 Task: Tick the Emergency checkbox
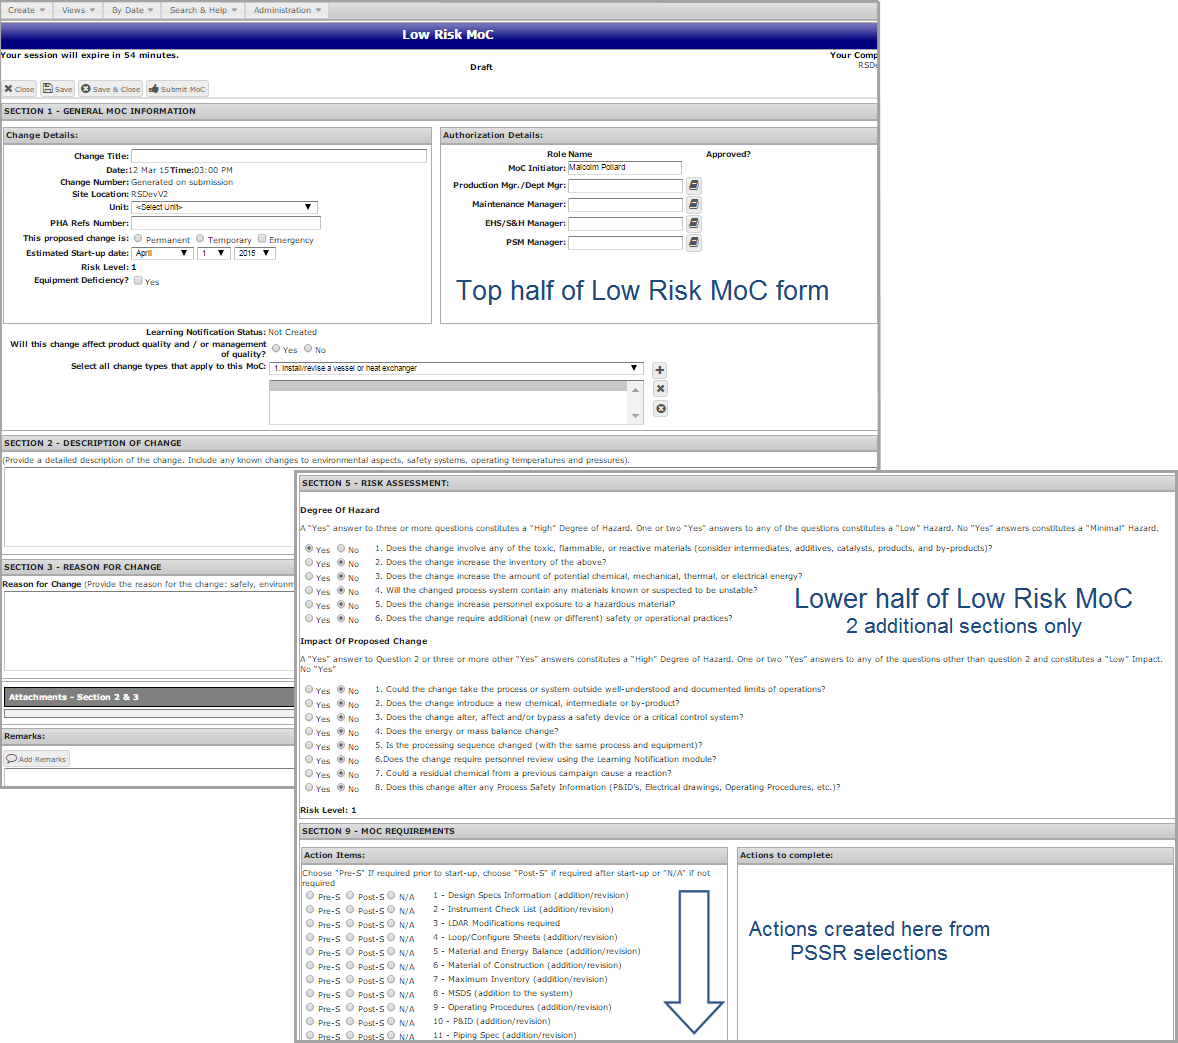262,239
